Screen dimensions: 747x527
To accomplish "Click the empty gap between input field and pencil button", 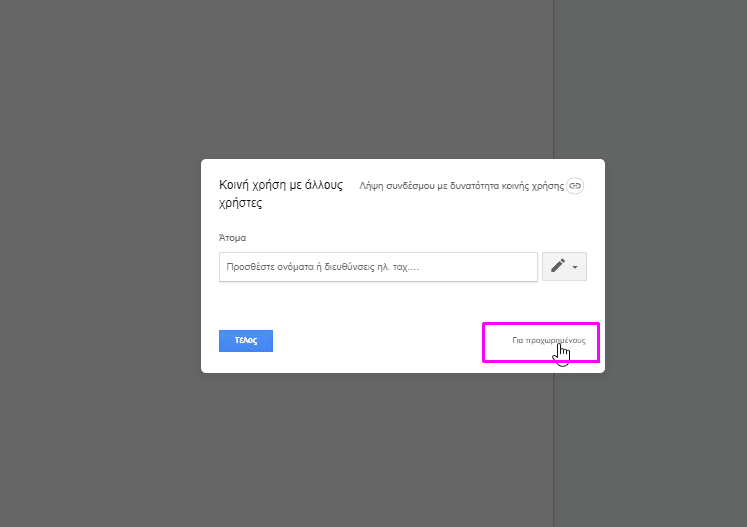I will [540, 268].
